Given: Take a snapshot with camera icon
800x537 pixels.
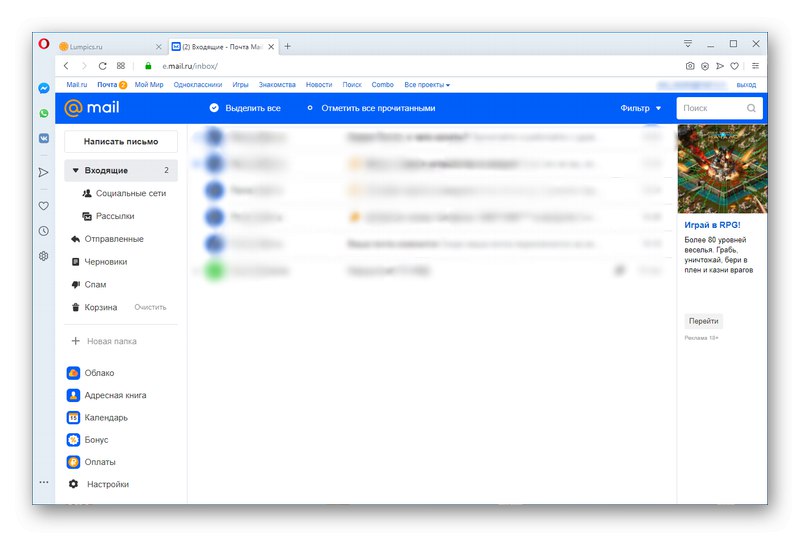Looking at the screenshot, I should pos(690,66).
